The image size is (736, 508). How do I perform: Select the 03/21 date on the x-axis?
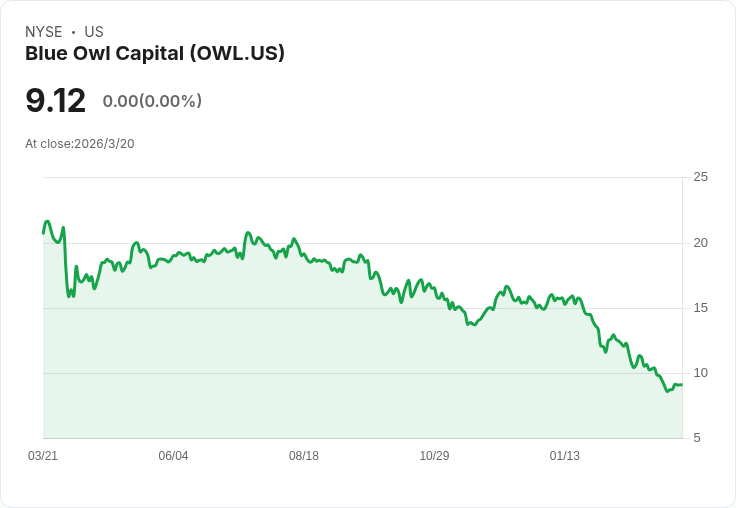pyautogui.click(x=43, y=456)
